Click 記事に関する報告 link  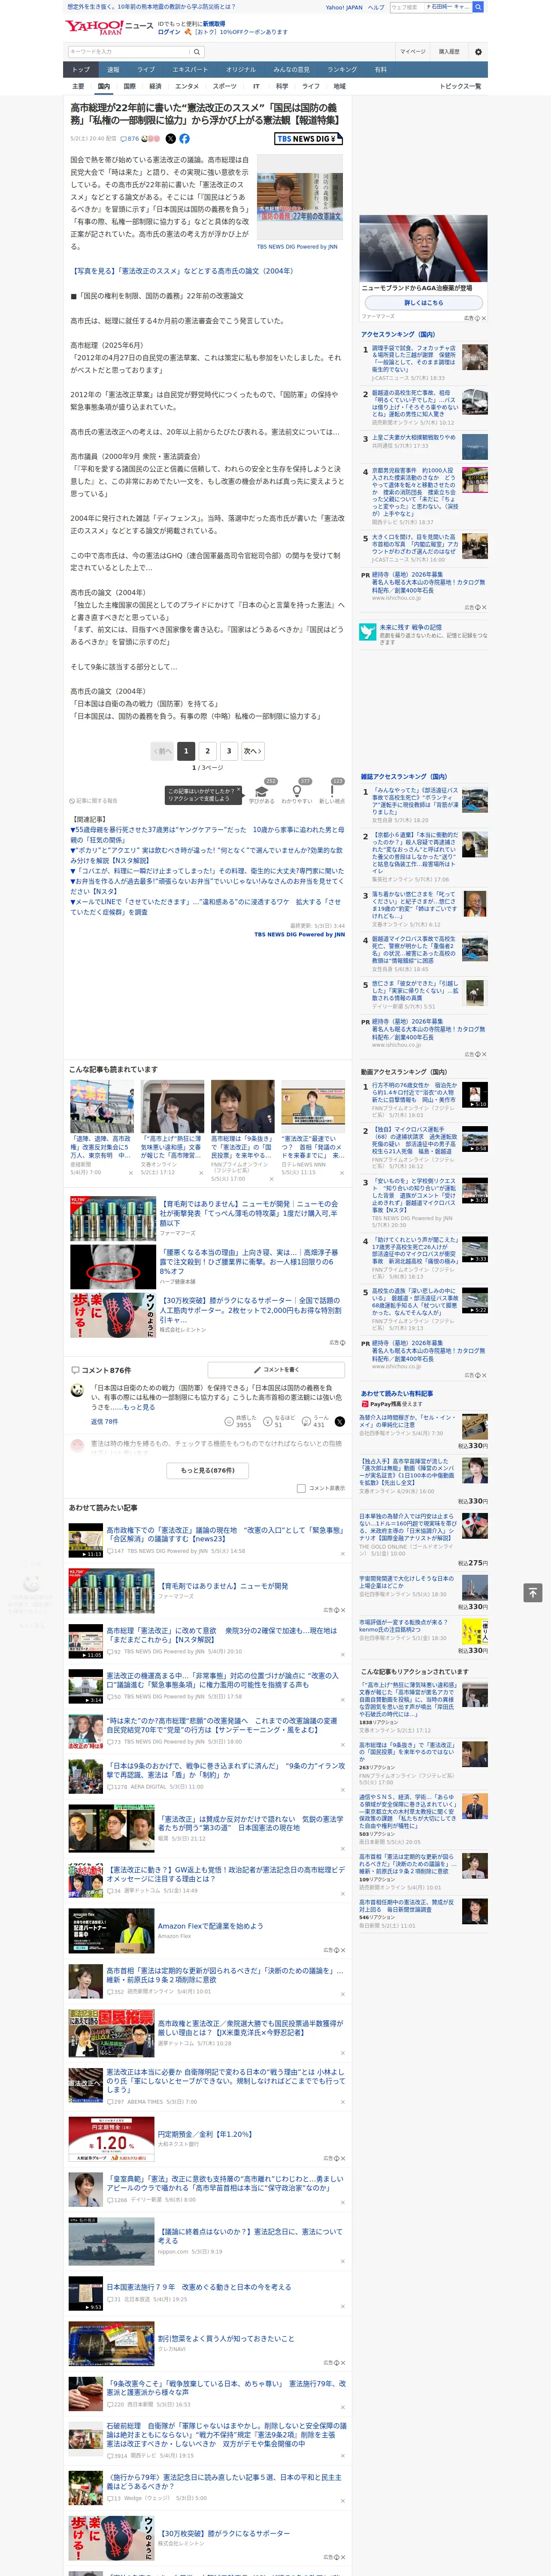[94, 801]
